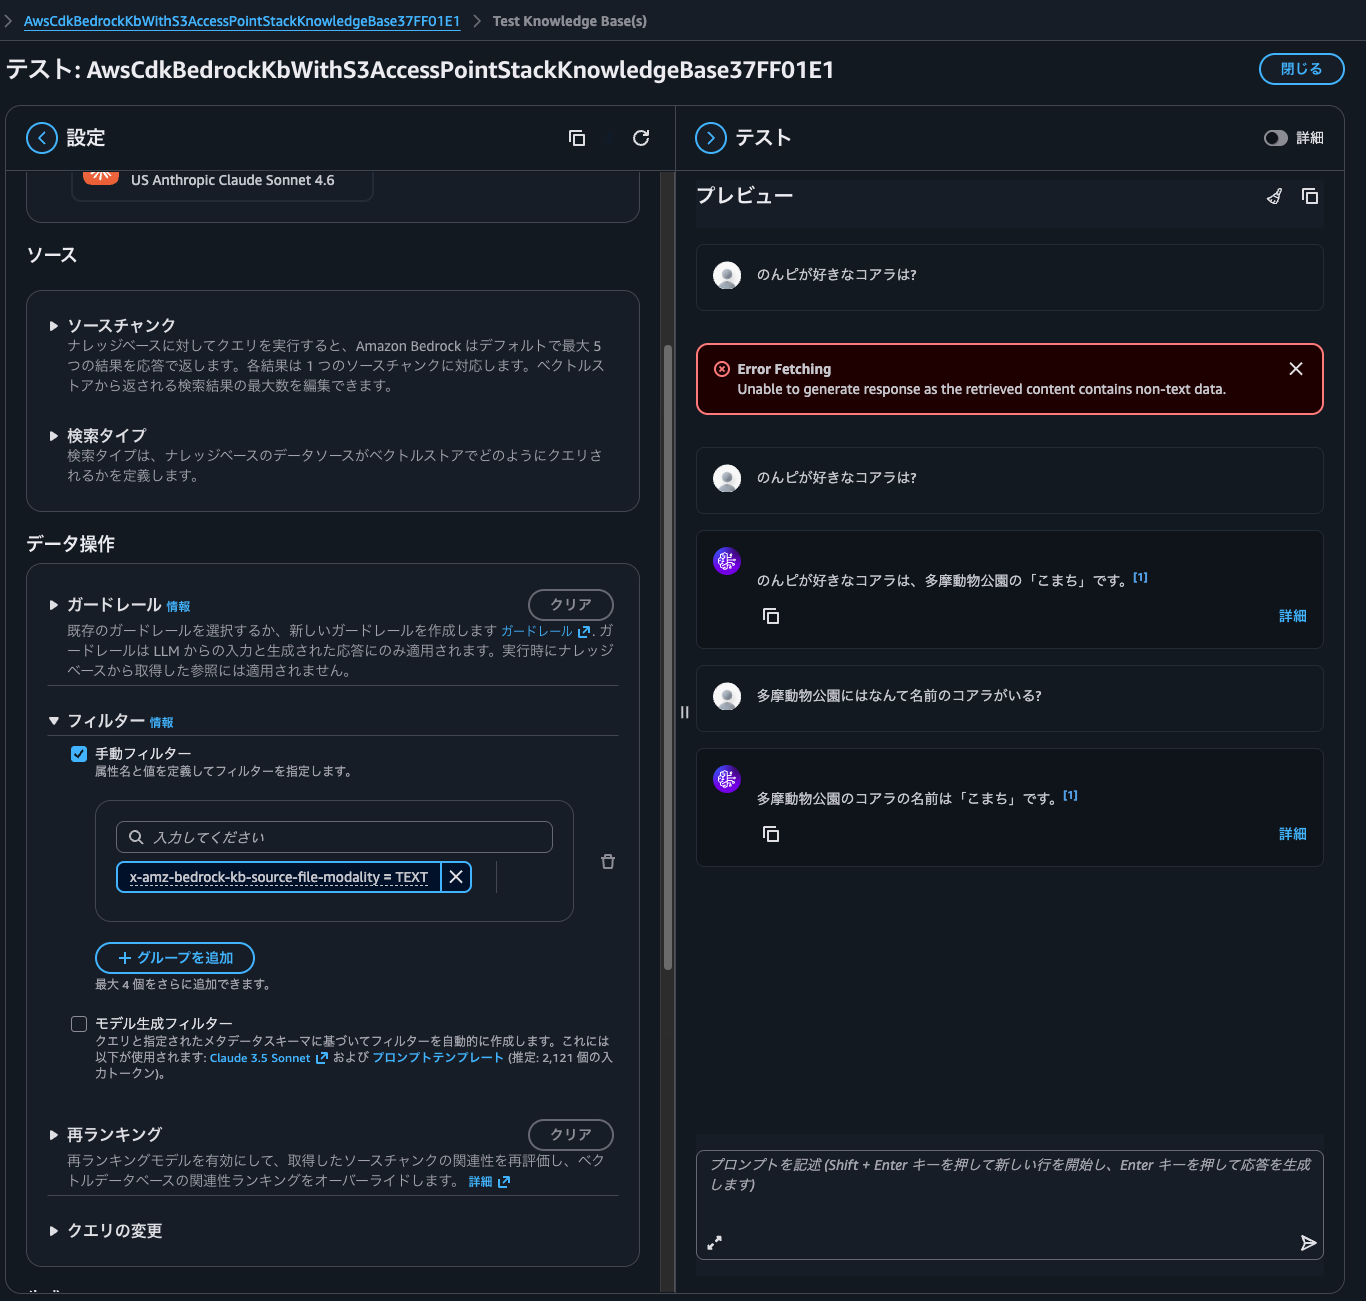1366x1301 pixels.
Task: Click the x-amz-bedrock-kb-source-file-modality = TEXT token
Action: [x=279, y=877]
